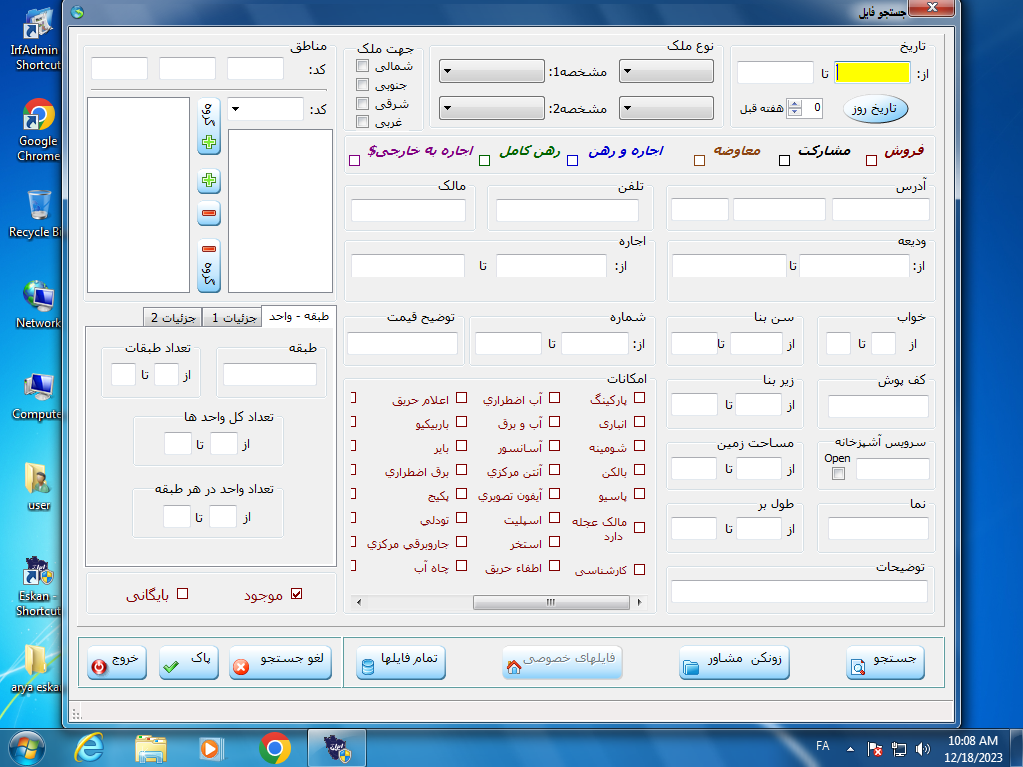Uncheck the موجود (available) checkbox
Viewport: 1023px width, 767px height.
point(296,594)
